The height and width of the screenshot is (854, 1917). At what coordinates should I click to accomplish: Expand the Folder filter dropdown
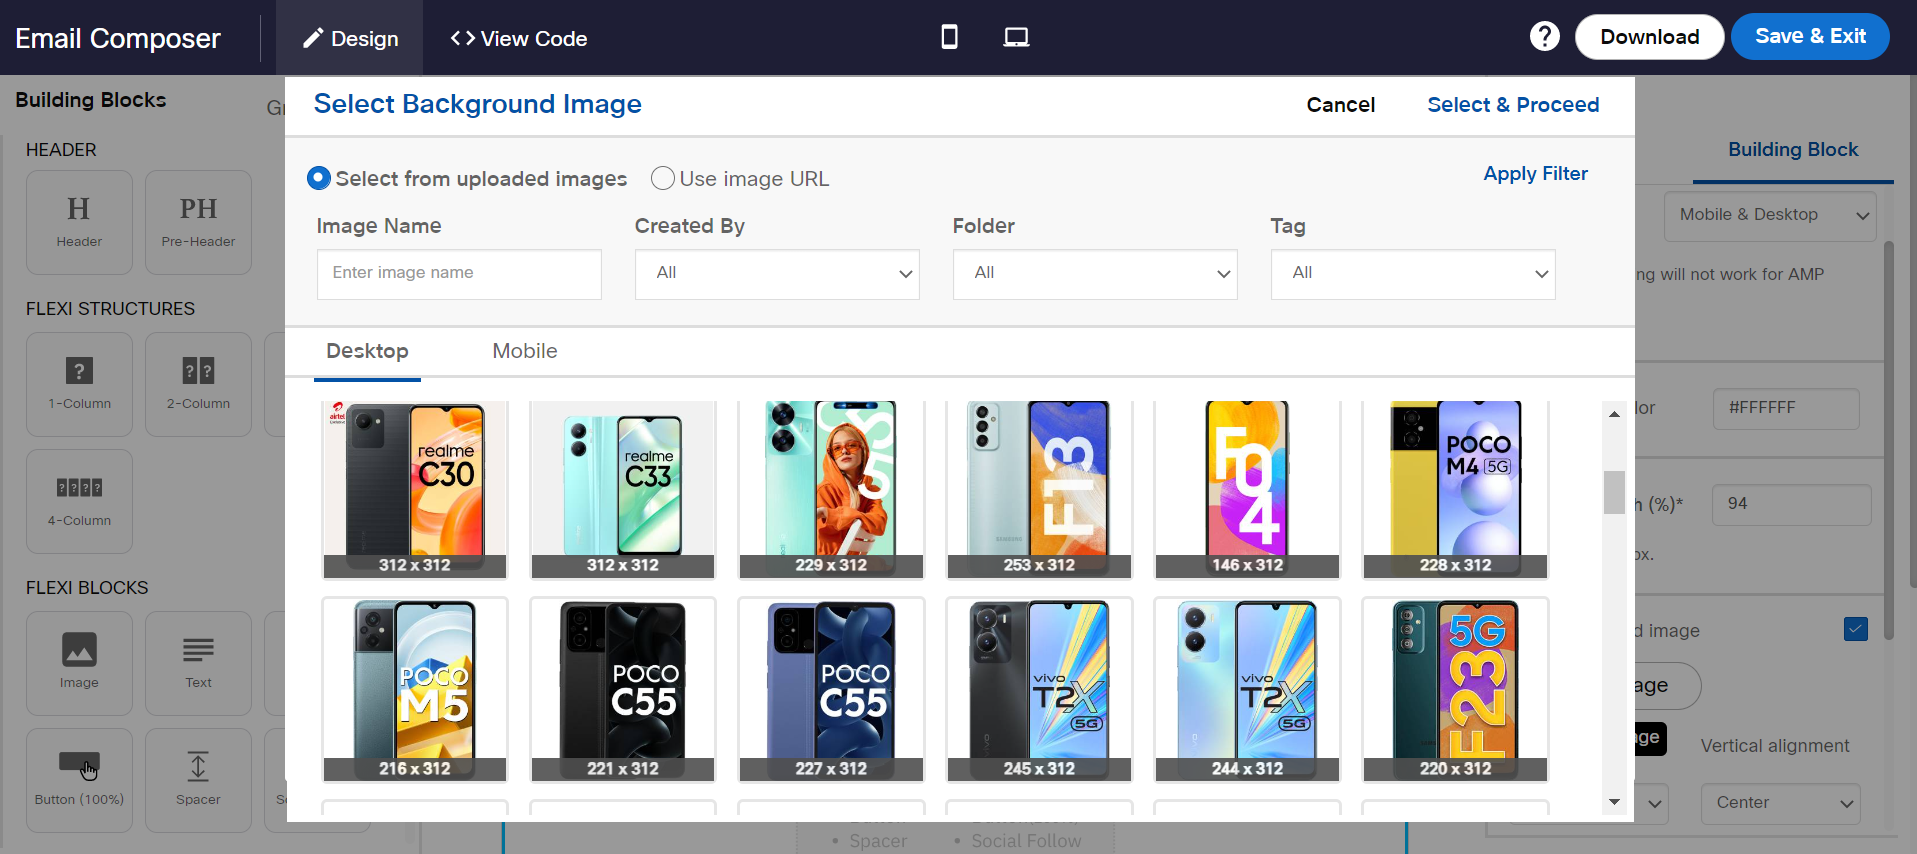click(x=1095, y=274)
